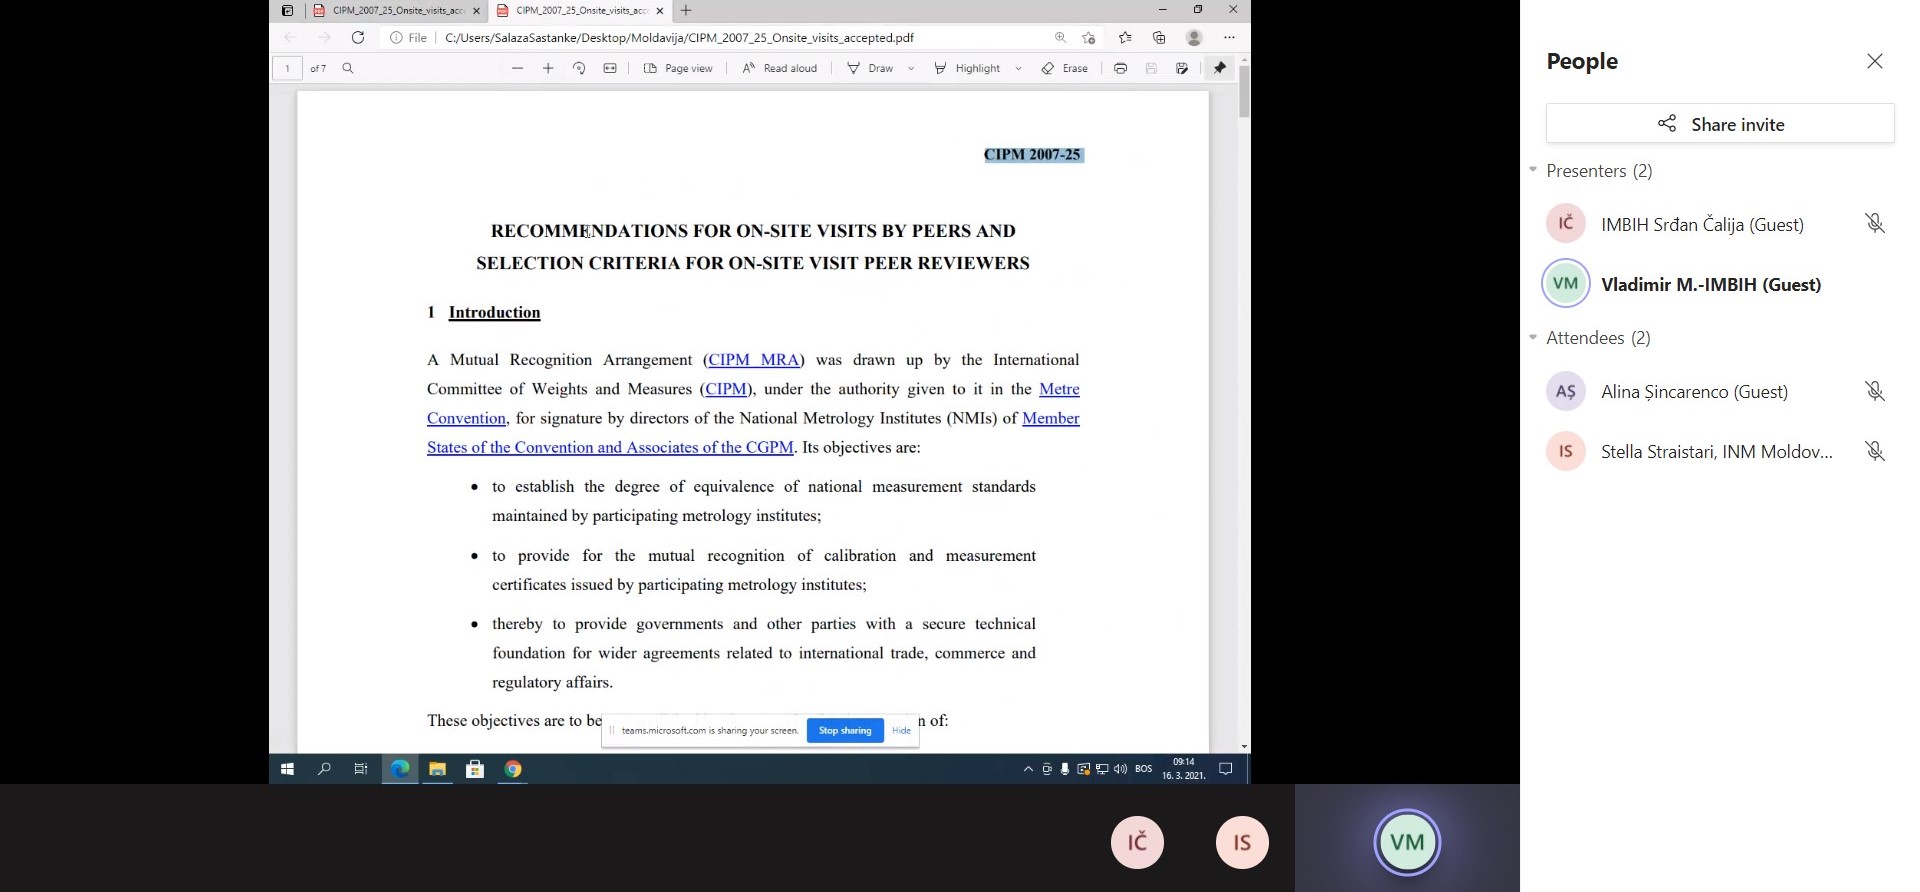Viewport: 1920px width, 892px height.
Task: Open the Highlight color dropdown arrow
Action: pos(1018,68)
